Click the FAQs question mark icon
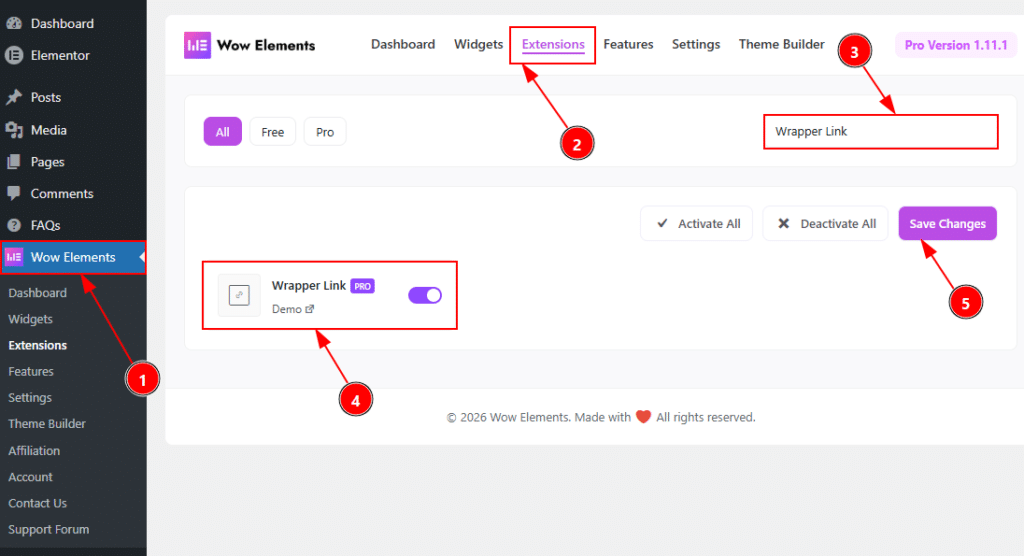The image size is (1024, 556). pos(14,225)
